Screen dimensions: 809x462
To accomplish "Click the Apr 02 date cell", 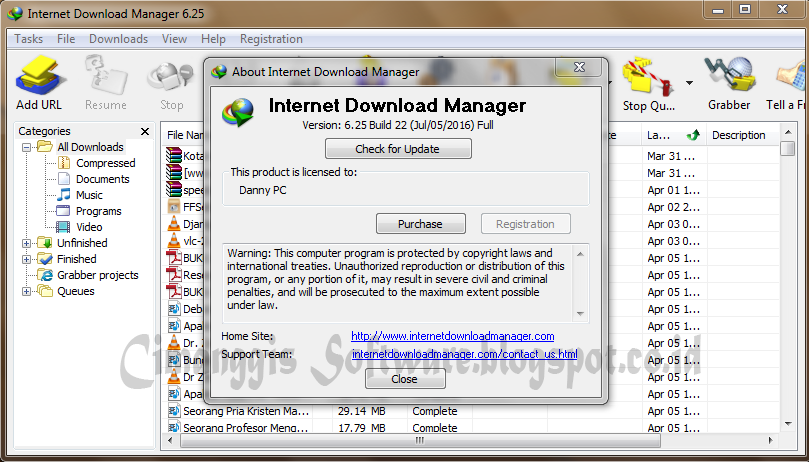I will coord(674,207).
